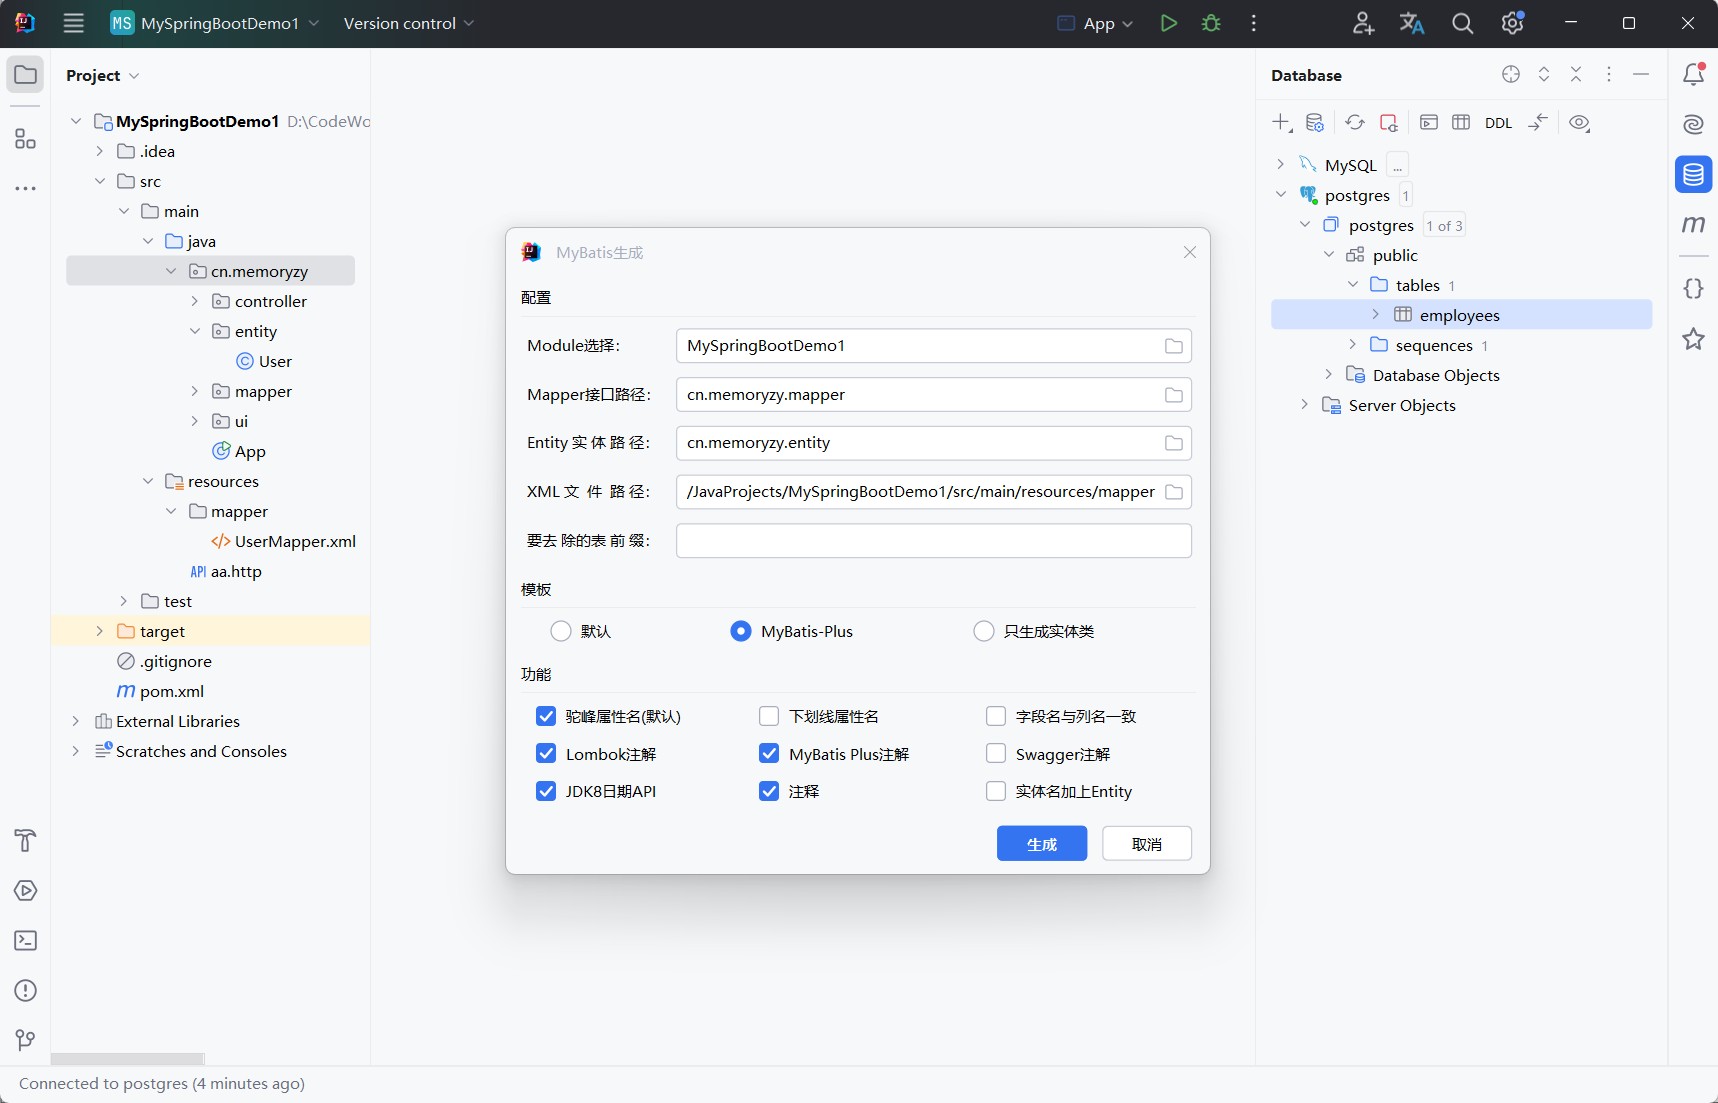Start debugging the App
1718x1103 pixels.
point(1212,23)
